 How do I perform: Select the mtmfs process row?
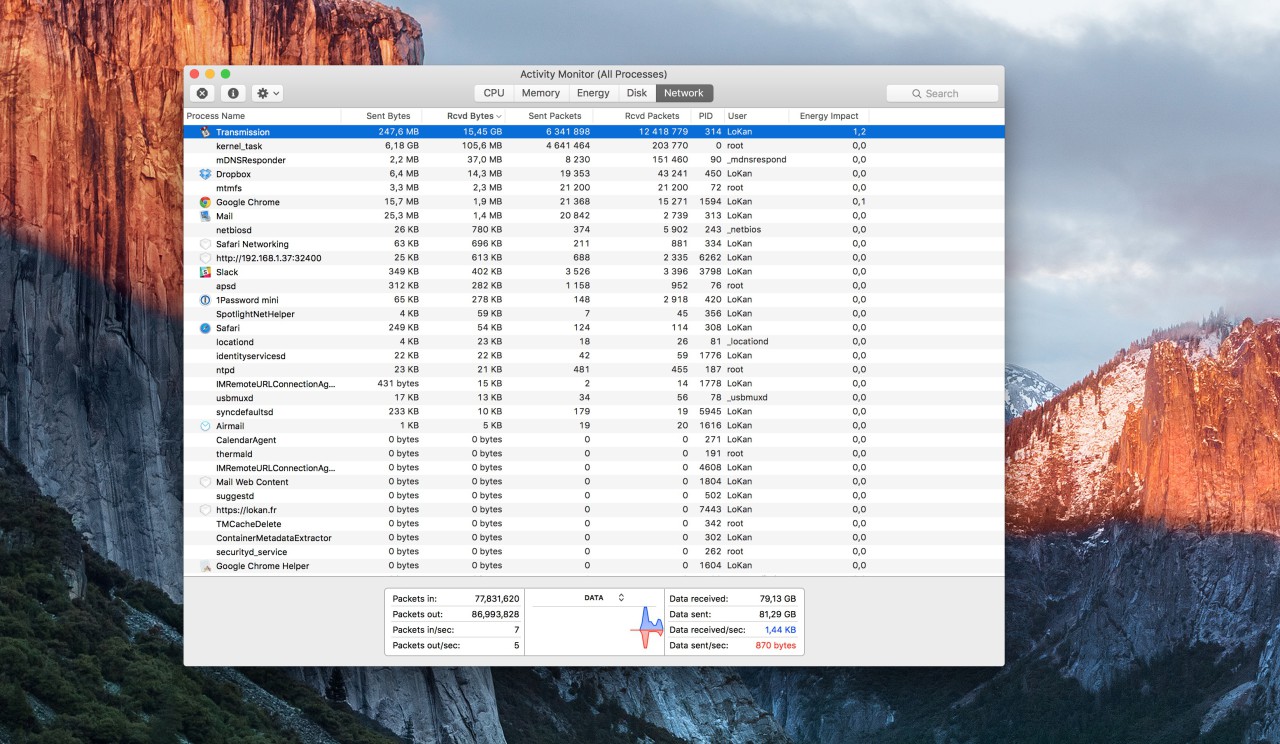coord(594,188)
